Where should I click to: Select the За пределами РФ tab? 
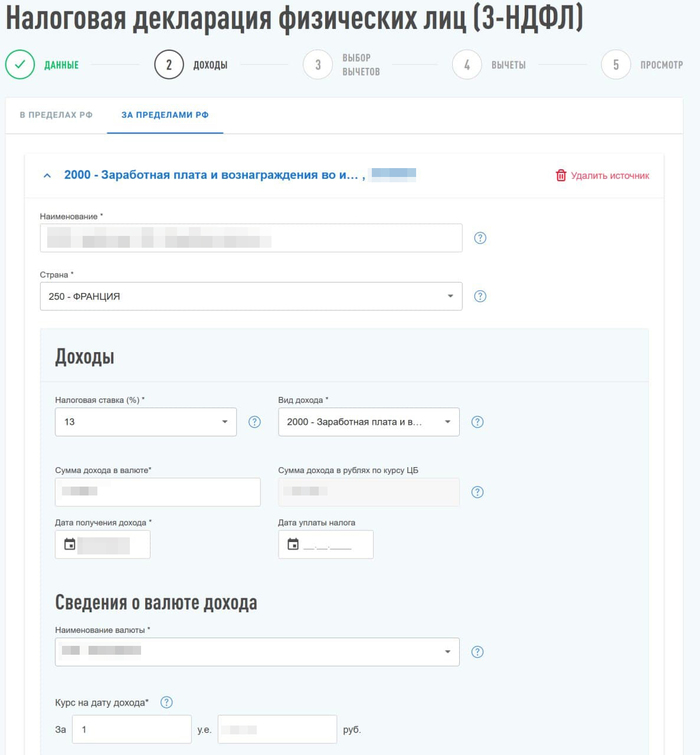click(x=165, y=115)
